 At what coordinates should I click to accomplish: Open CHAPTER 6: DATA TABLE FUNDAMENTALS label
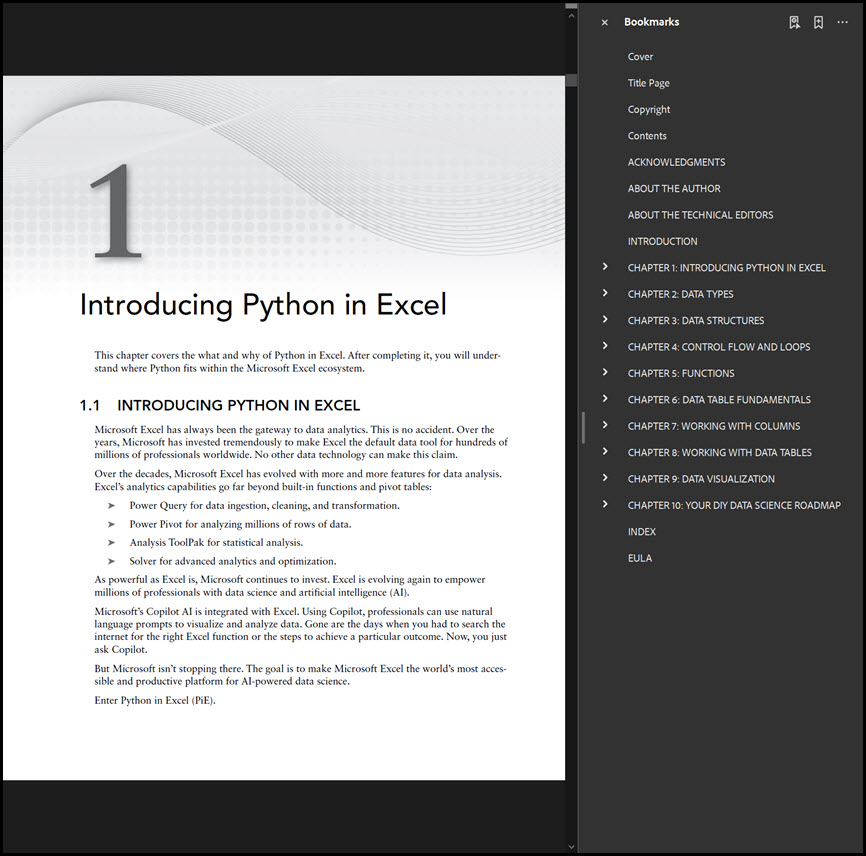(719, 400)
